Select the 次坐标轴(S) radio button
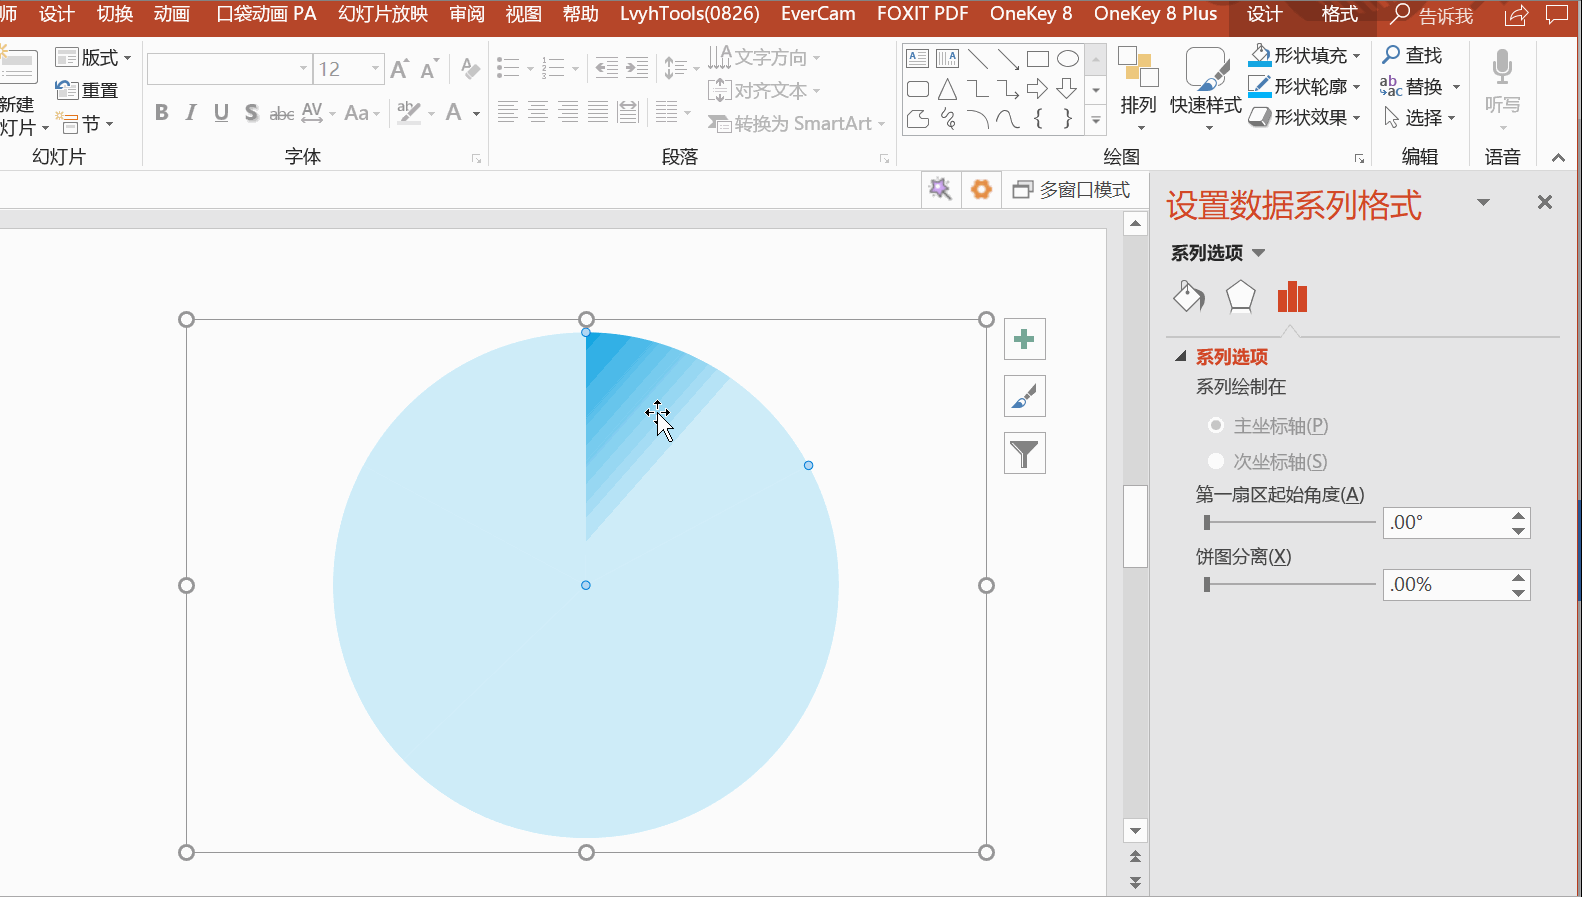The image size is (1582, 897). coord(1216,462)
